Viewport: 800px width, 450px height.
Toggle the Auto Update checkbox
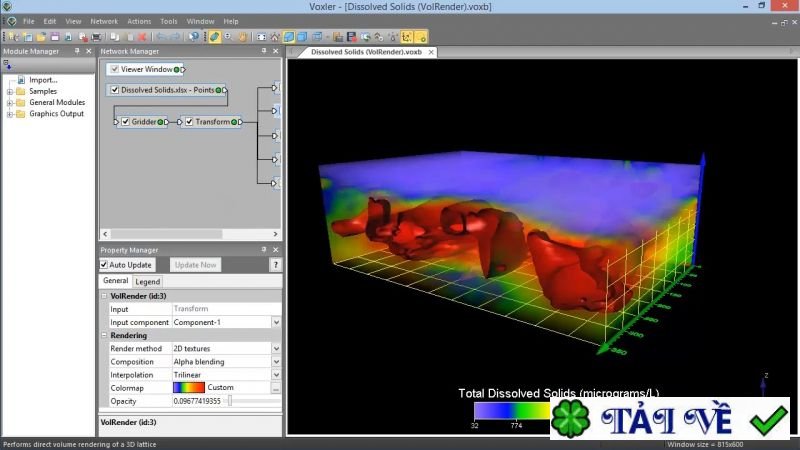click(x=105, y=265)
